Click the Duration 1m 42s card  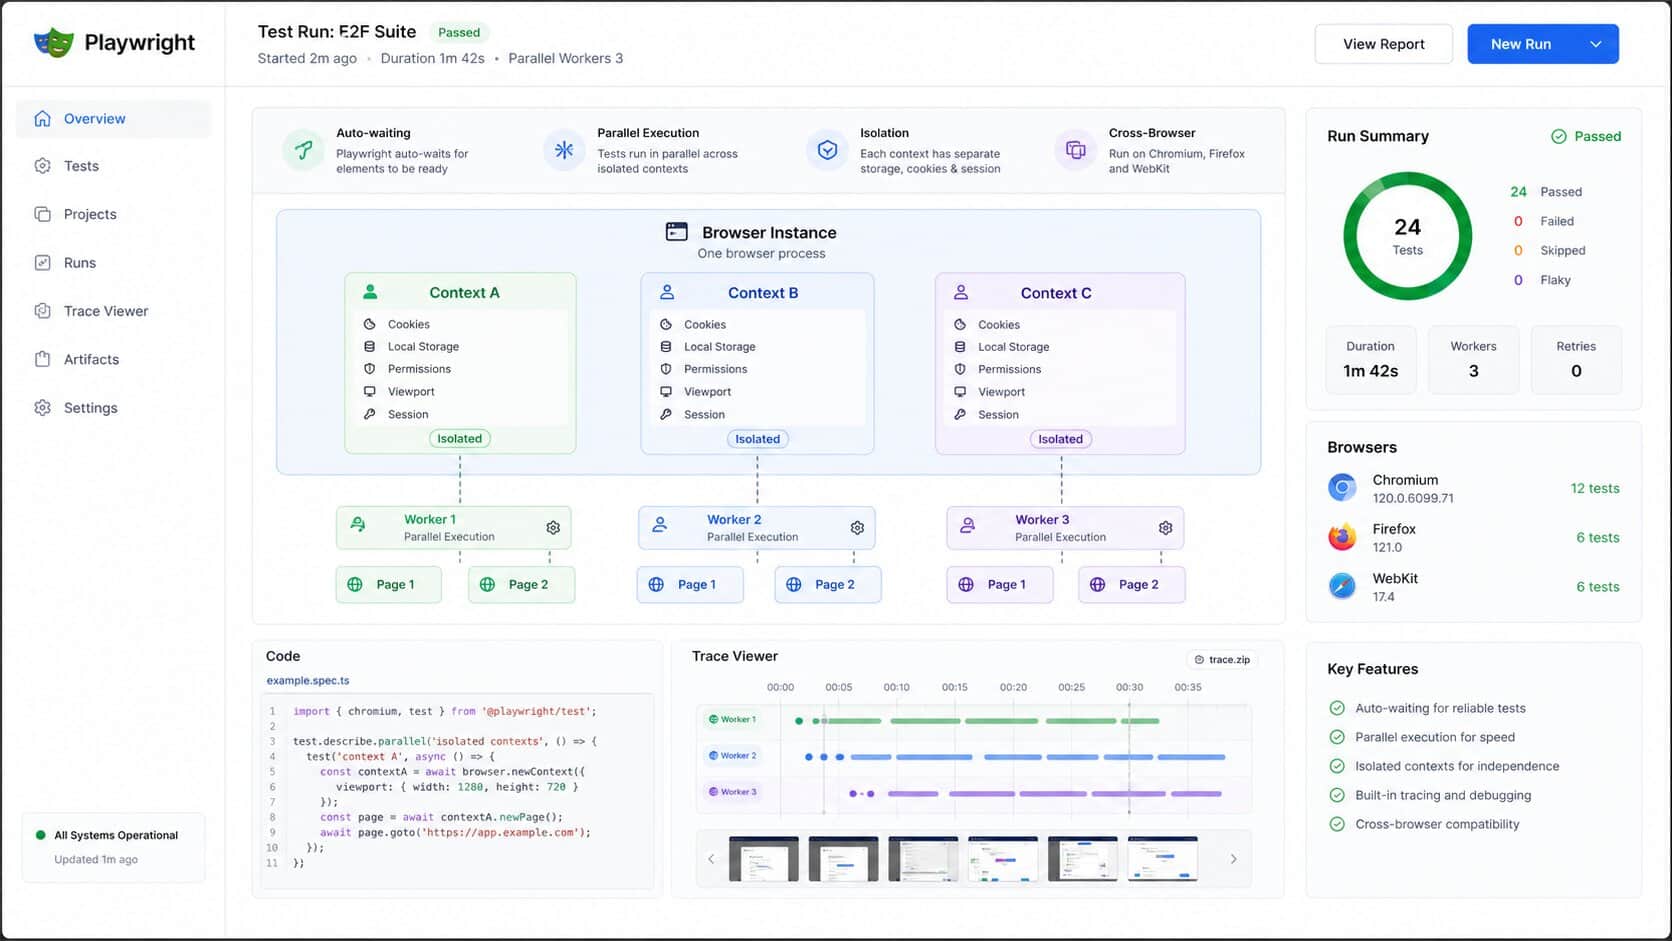1371,360
